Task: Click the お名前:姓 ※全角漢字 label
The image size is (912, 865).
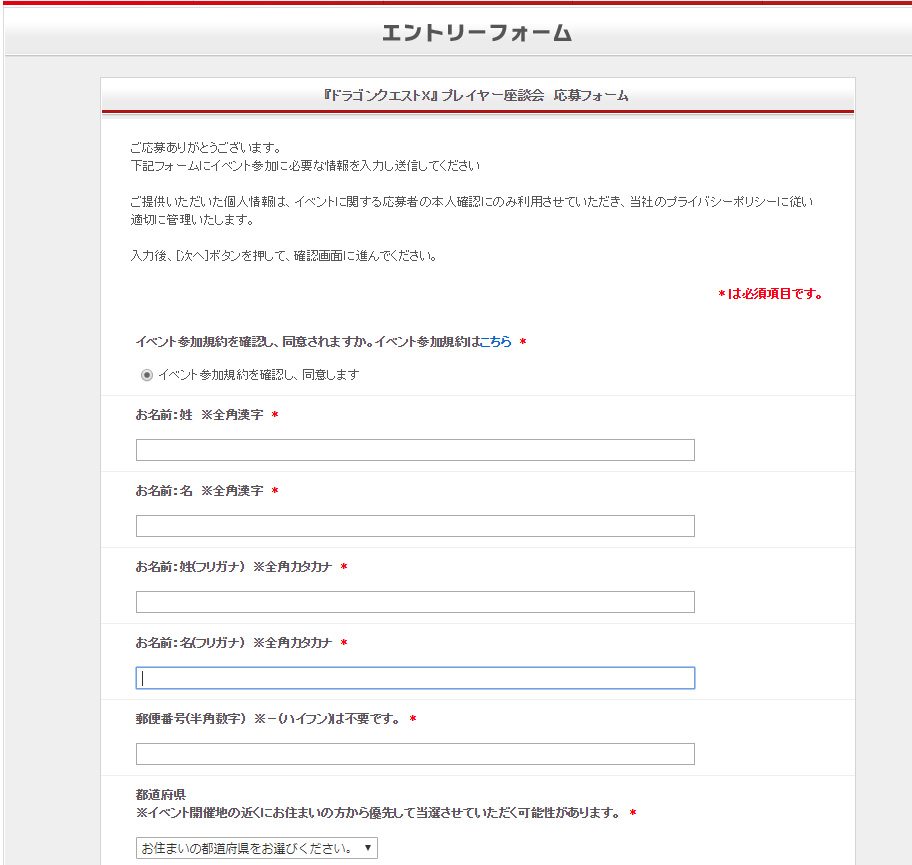Action: tap(200, 415)
